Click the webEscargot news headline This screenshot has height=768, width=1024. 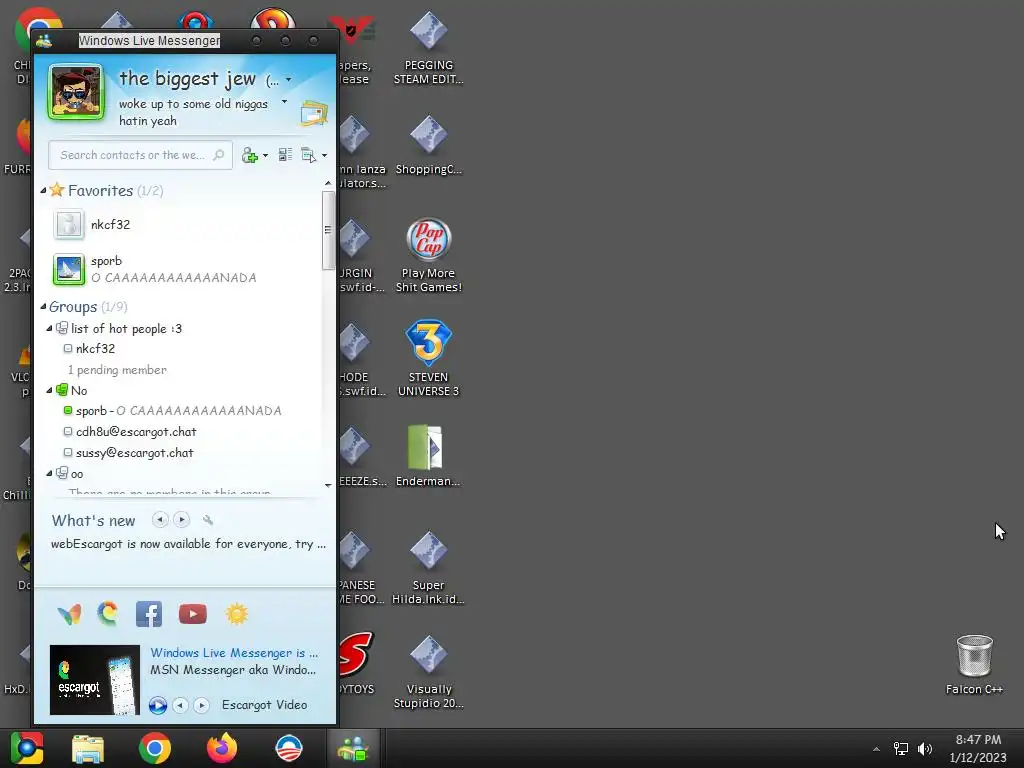click(188, 544)
